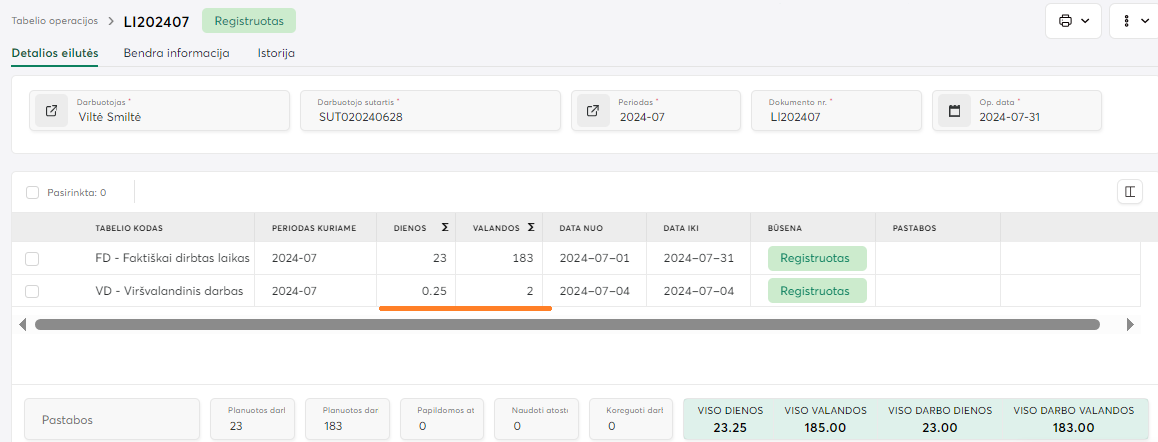Expand the print options dropdown arrow
Screen dimensions: 1158x442
1085,21
